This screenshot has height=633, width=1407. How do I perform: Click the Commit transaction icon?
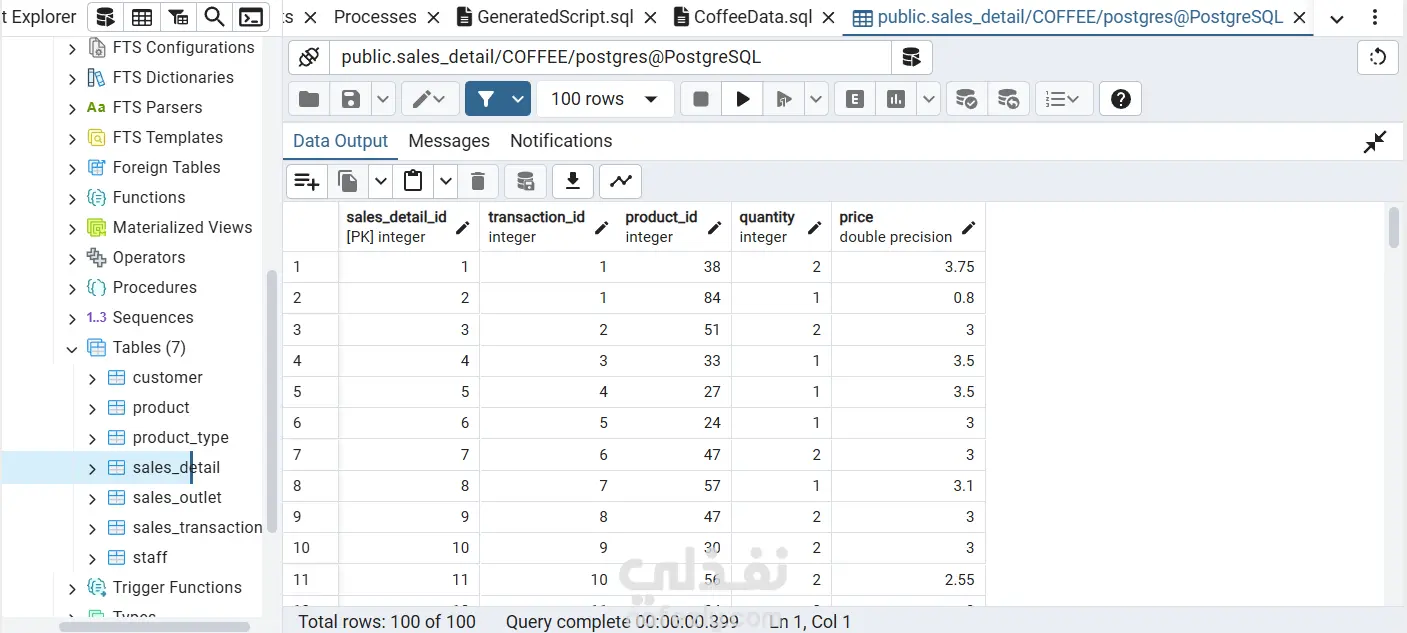[x=966, y=99]
